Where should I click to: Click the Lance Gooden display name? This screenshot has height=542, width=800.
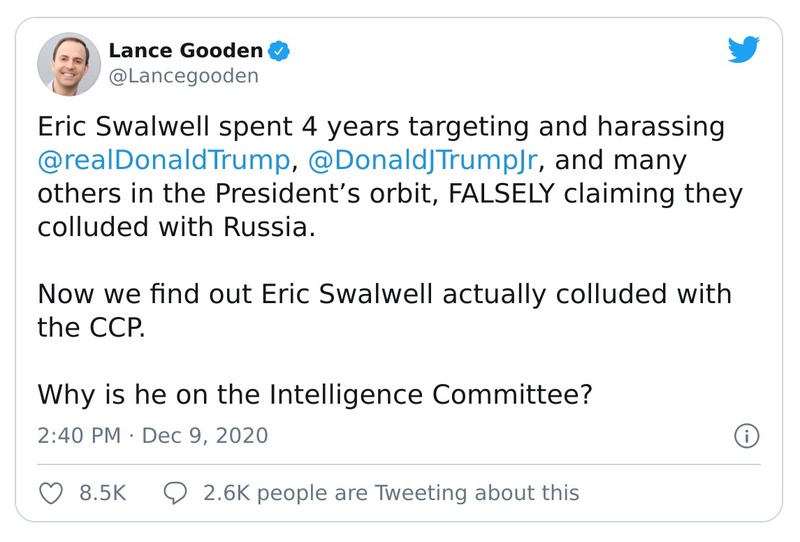tap(187, 49)
